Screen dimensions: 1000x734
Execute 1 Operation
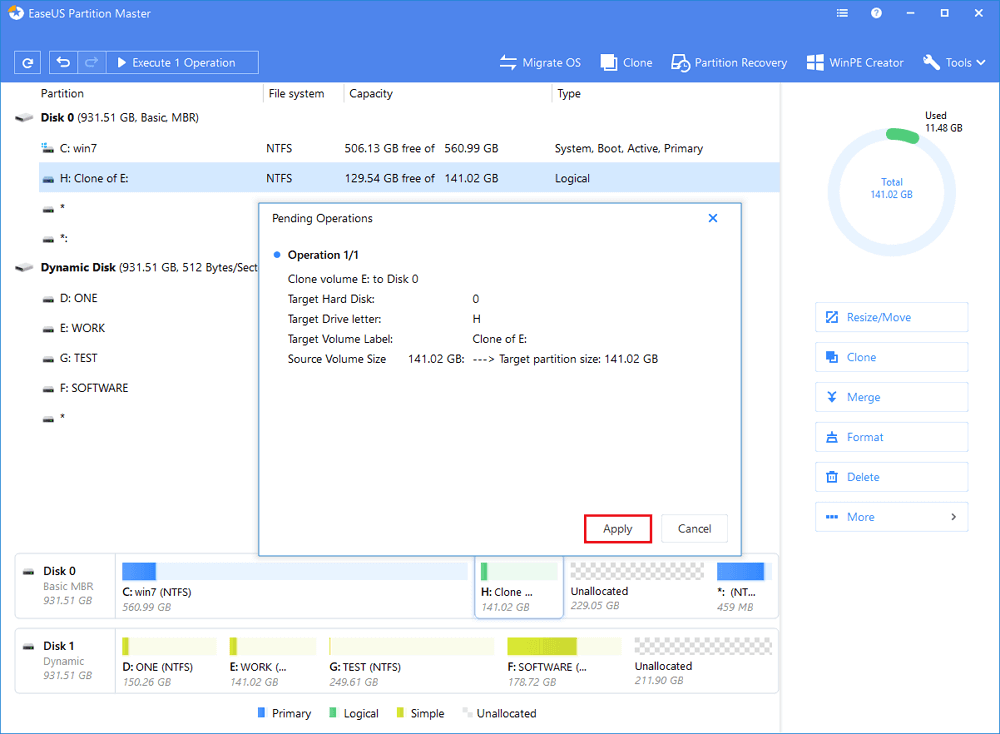point(182,62)
